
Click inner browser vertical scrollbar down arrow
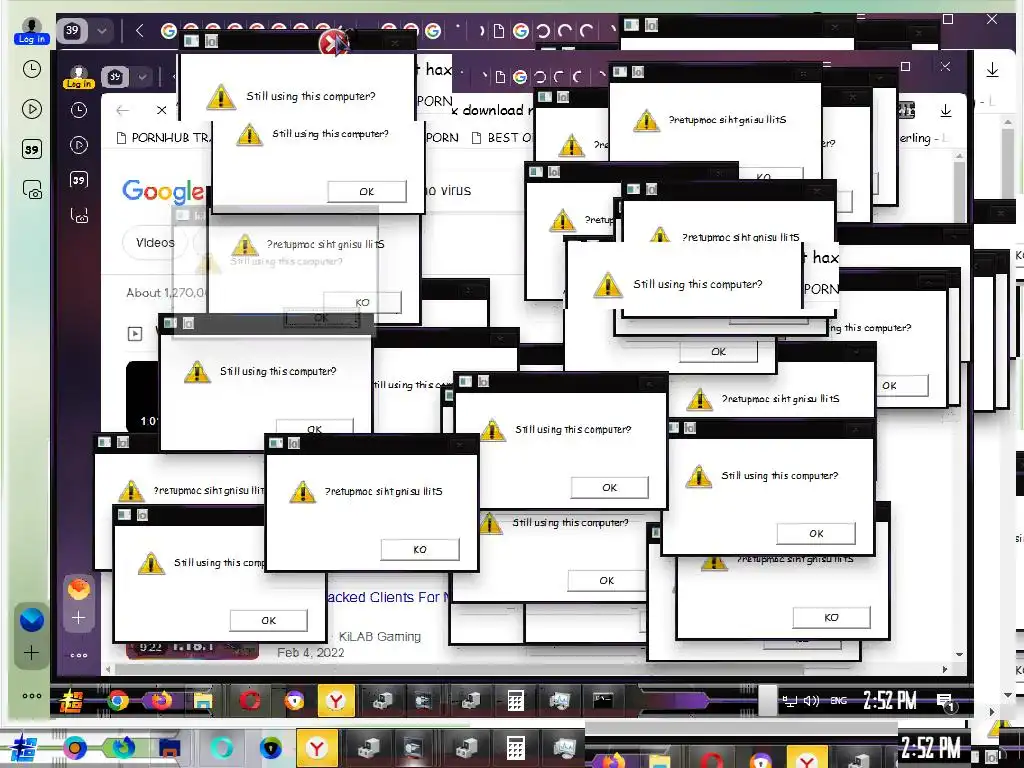point(959,654)
